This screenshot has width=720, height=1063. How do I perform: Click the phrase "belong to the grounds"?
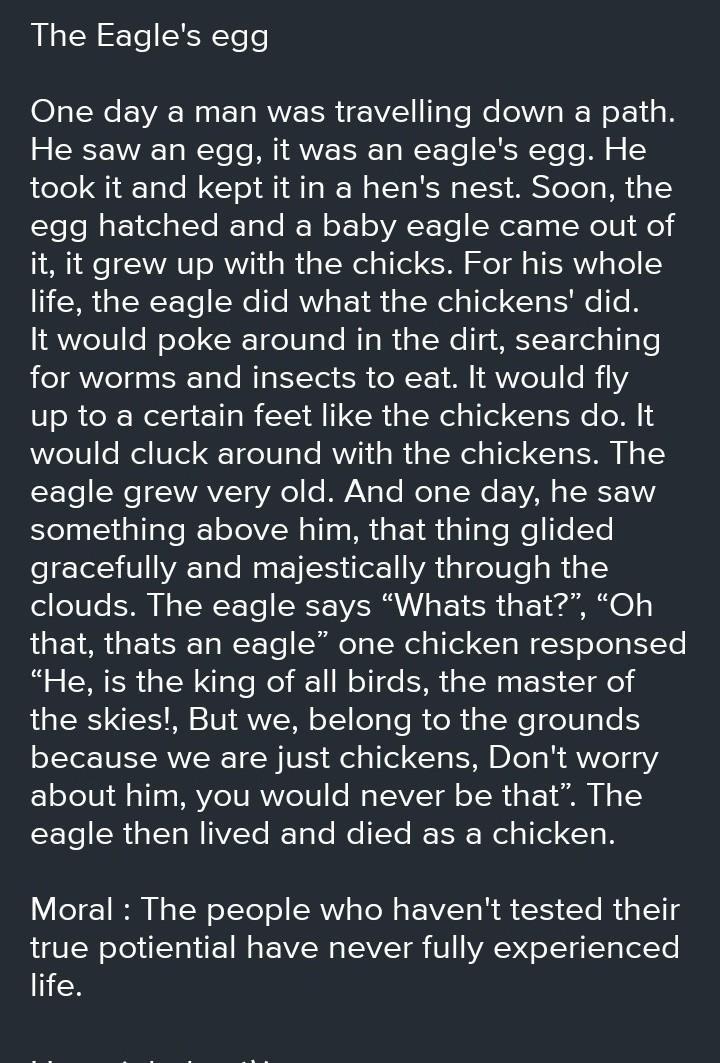[x=474, y=719]
